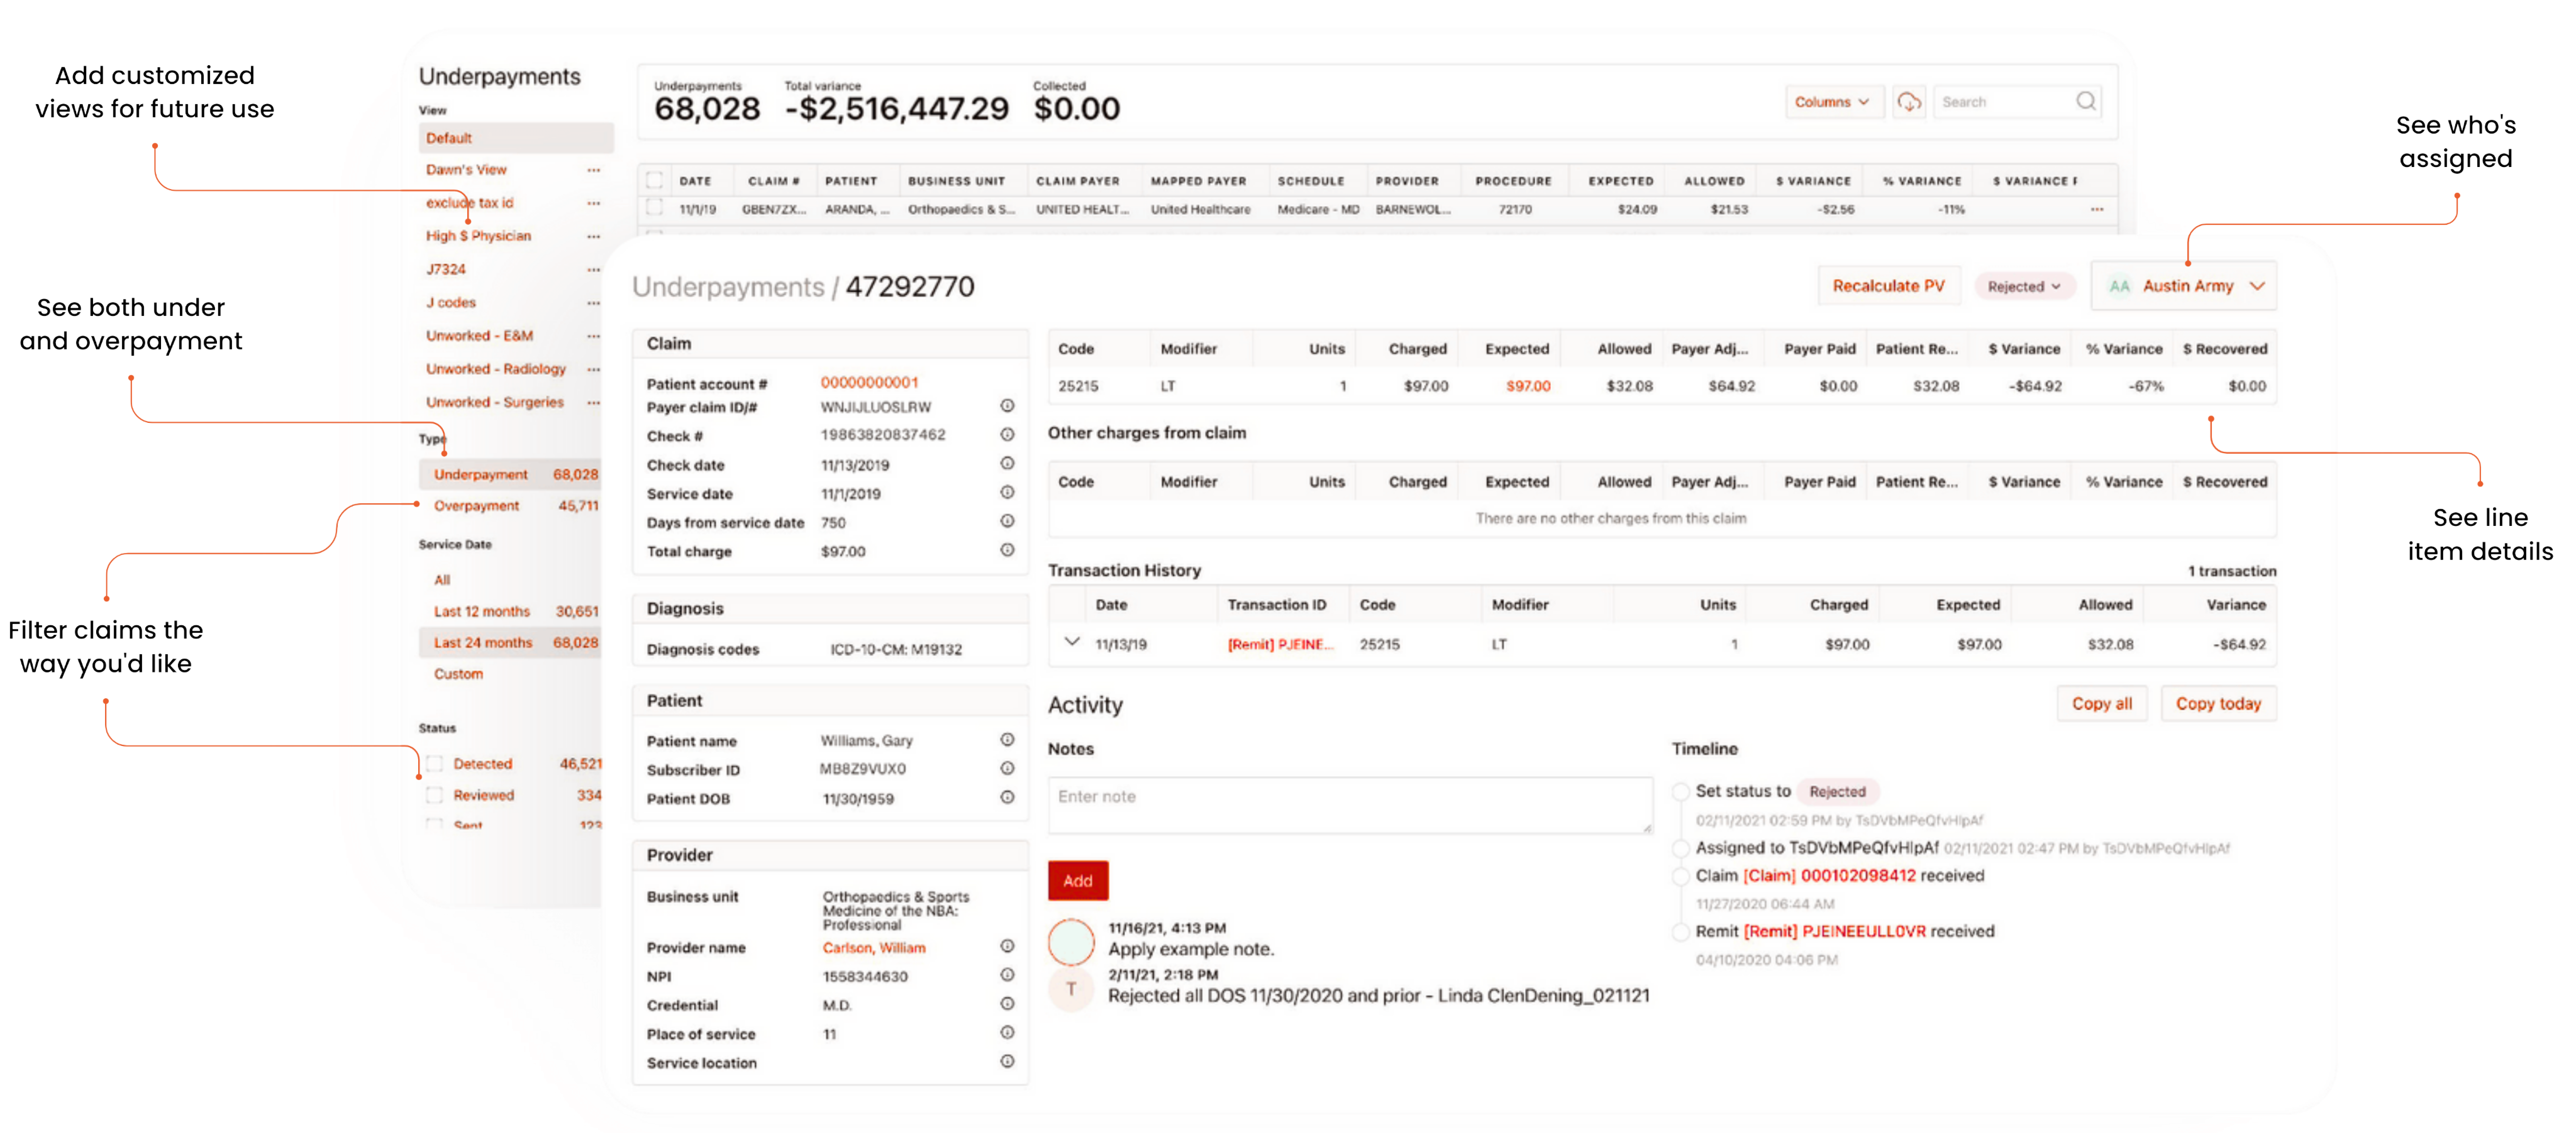Screen dimensions: 2576x1133
Task: Open the Columns dropdown
Action: pos(1831,102)
